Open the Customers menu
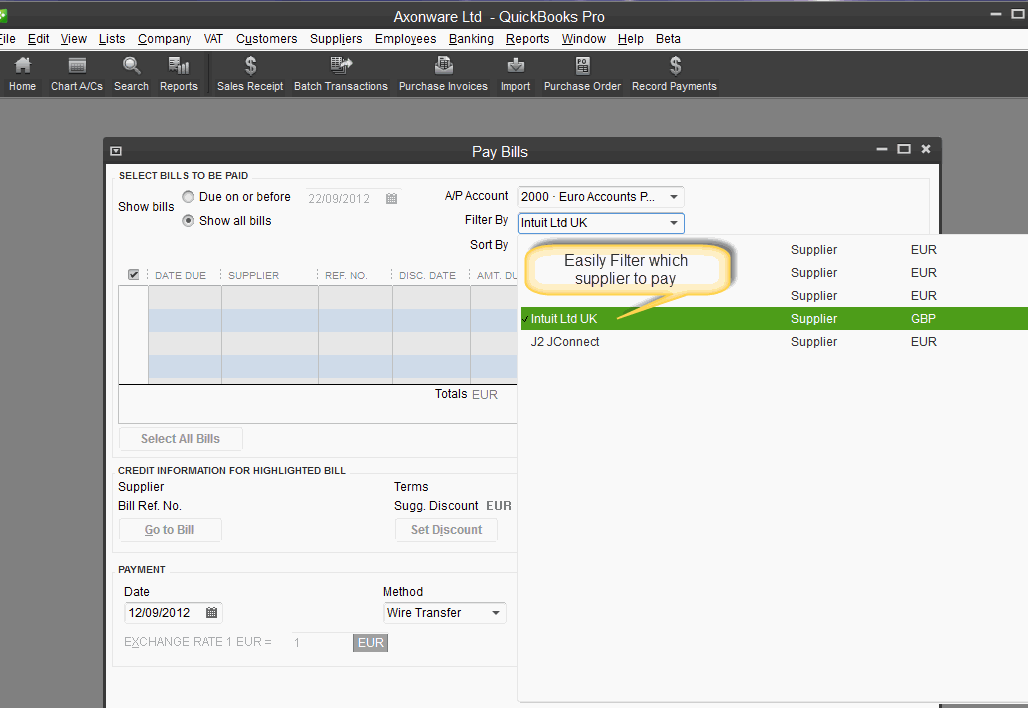The image size is (1028, 708). pyautogui.click(x=266, y=39)
